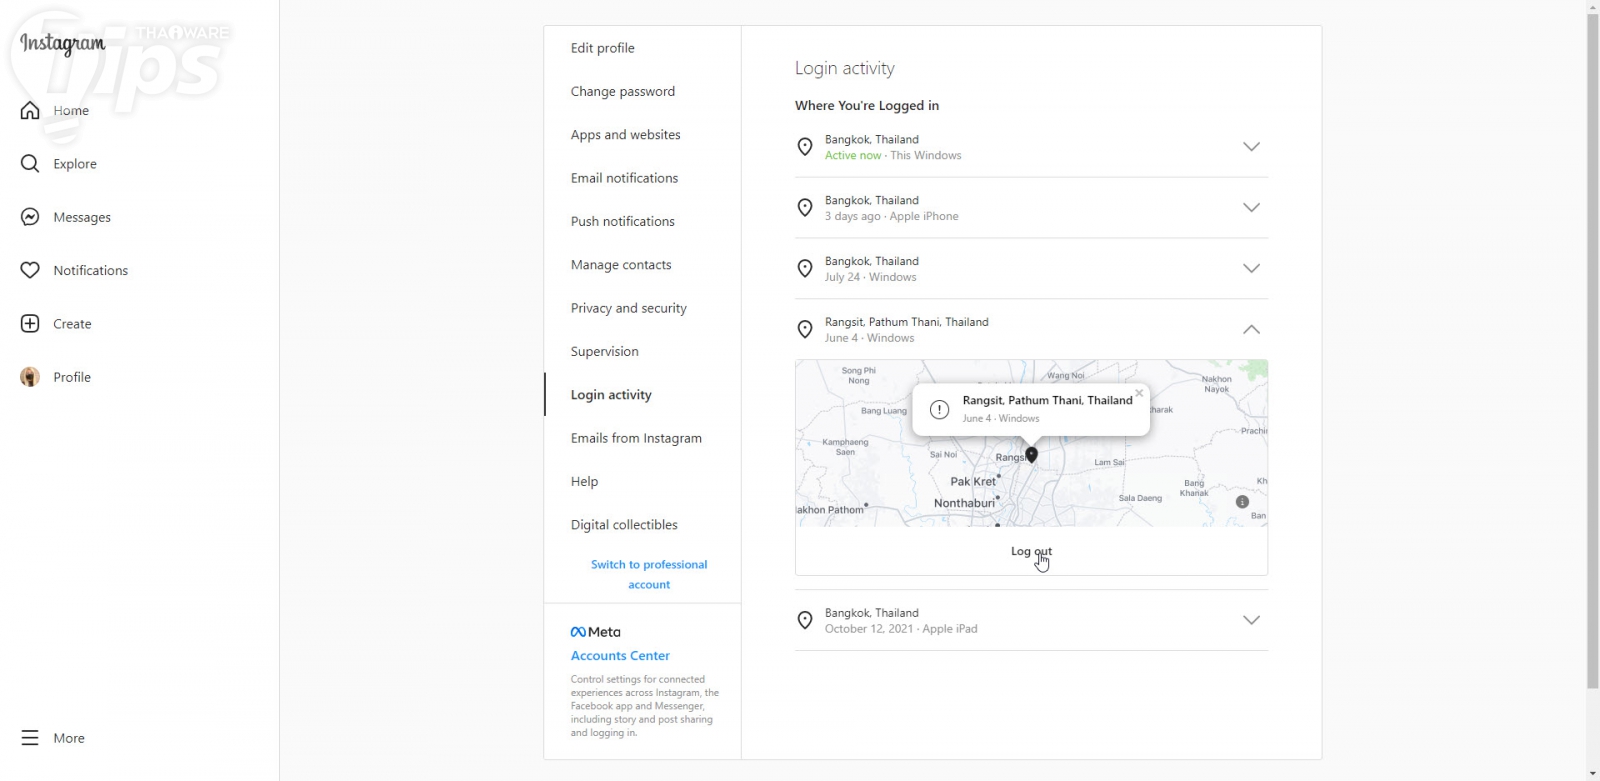Log out of the Rangsit session
This screenshot has width=1600, height=781.
coord(1031,551)
